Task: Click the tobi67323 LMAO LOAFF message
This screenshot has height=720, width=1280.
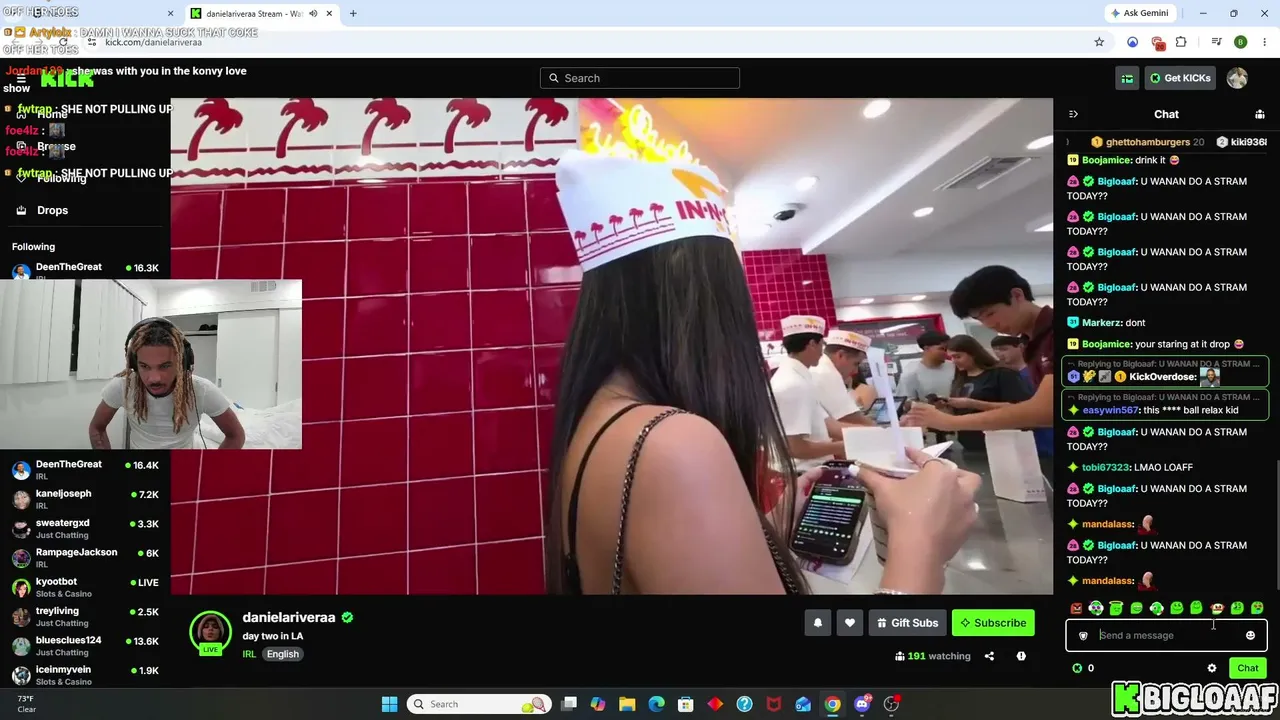Action: (x=1130, y=467)
